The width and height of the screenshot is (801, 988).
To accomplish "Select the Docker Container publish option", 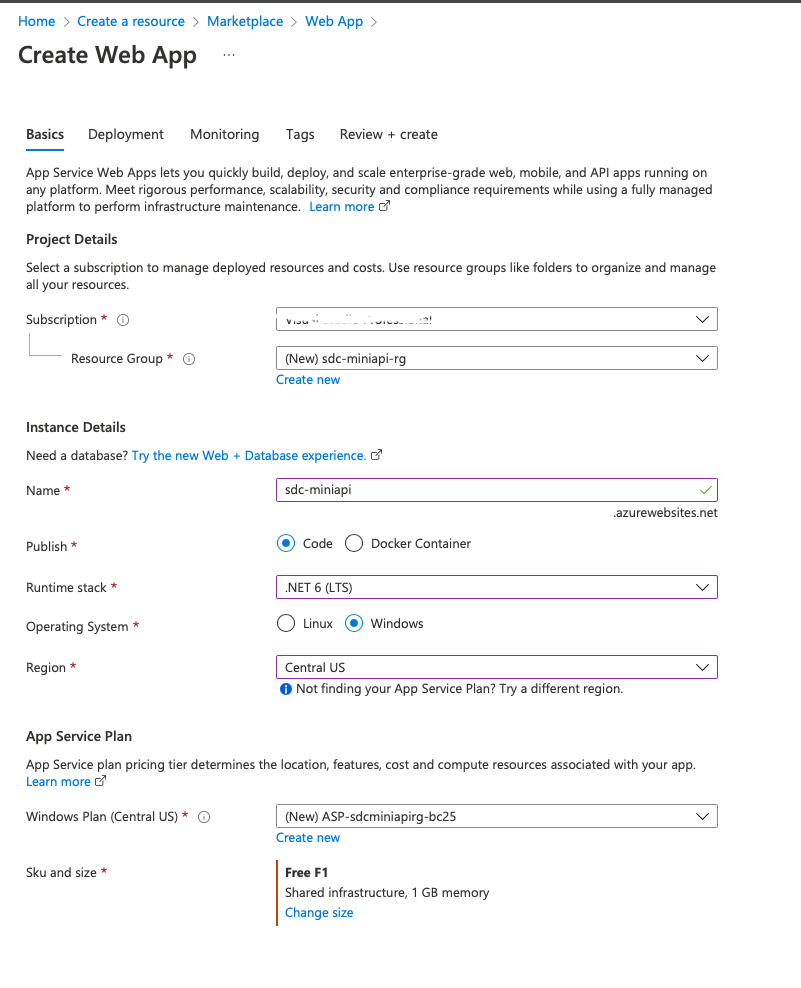I will coord(354,543).
